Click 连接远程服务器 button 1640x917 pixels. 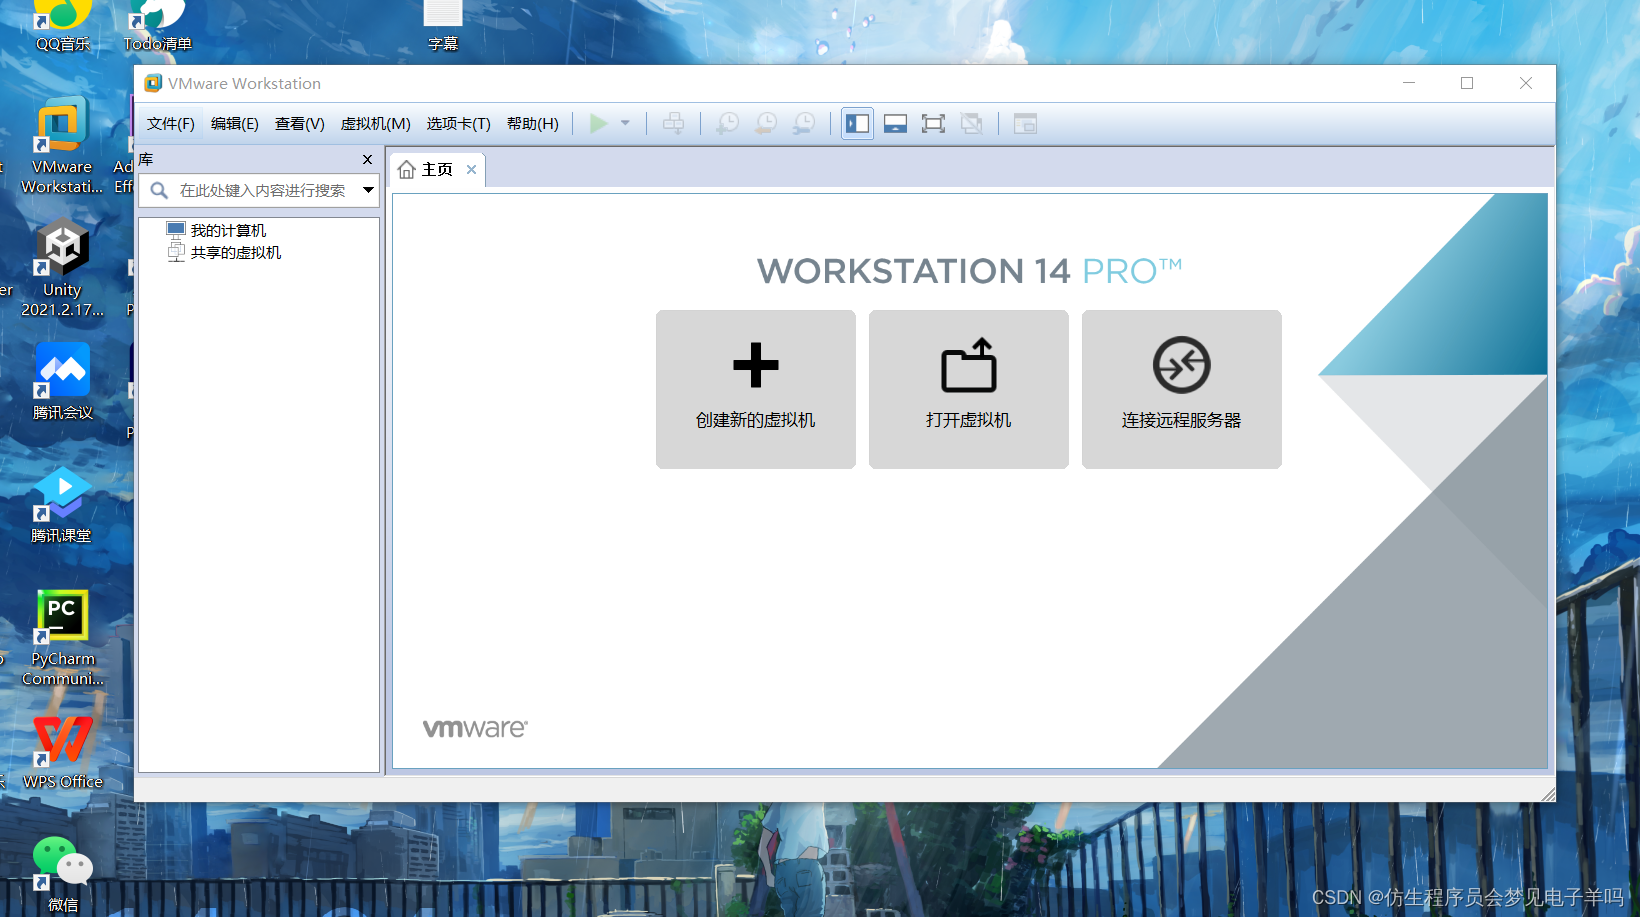point(1182,389)
